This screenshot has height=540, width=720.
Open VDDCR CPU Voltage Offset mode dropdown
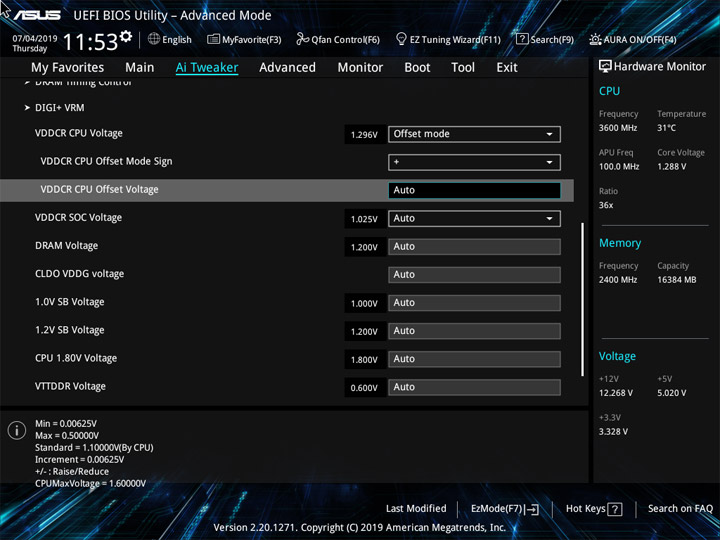click(474, 134)
